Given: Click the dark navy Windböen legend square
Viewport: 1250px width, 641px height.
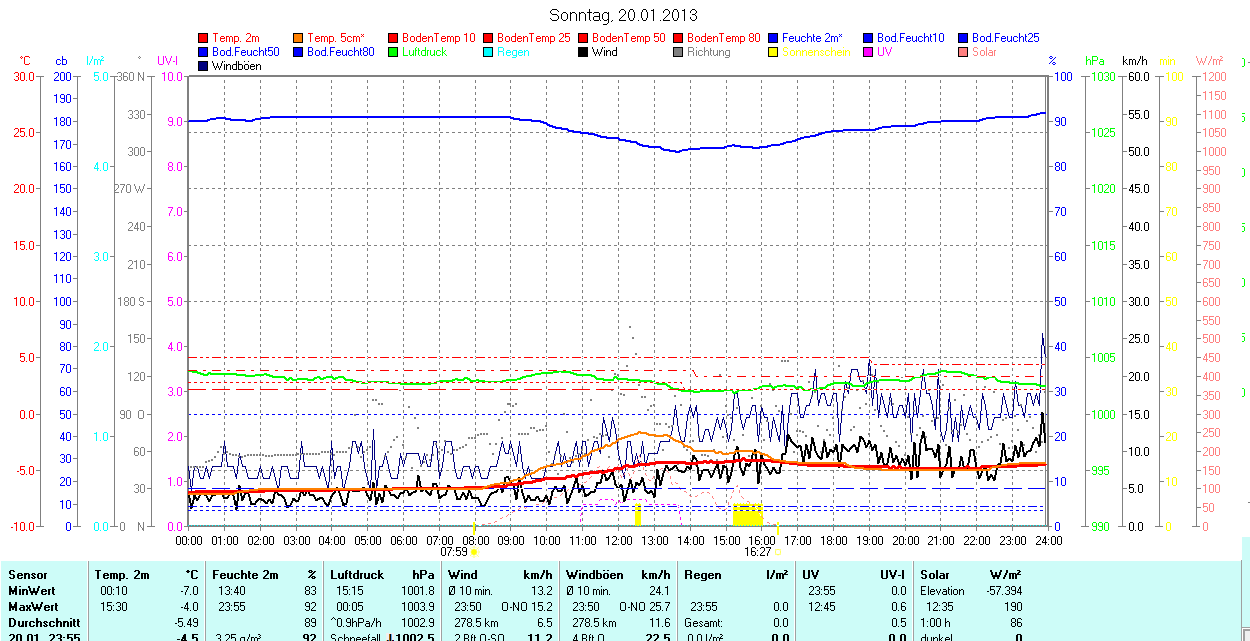Looking at the screenshot, I should point(204,66).
